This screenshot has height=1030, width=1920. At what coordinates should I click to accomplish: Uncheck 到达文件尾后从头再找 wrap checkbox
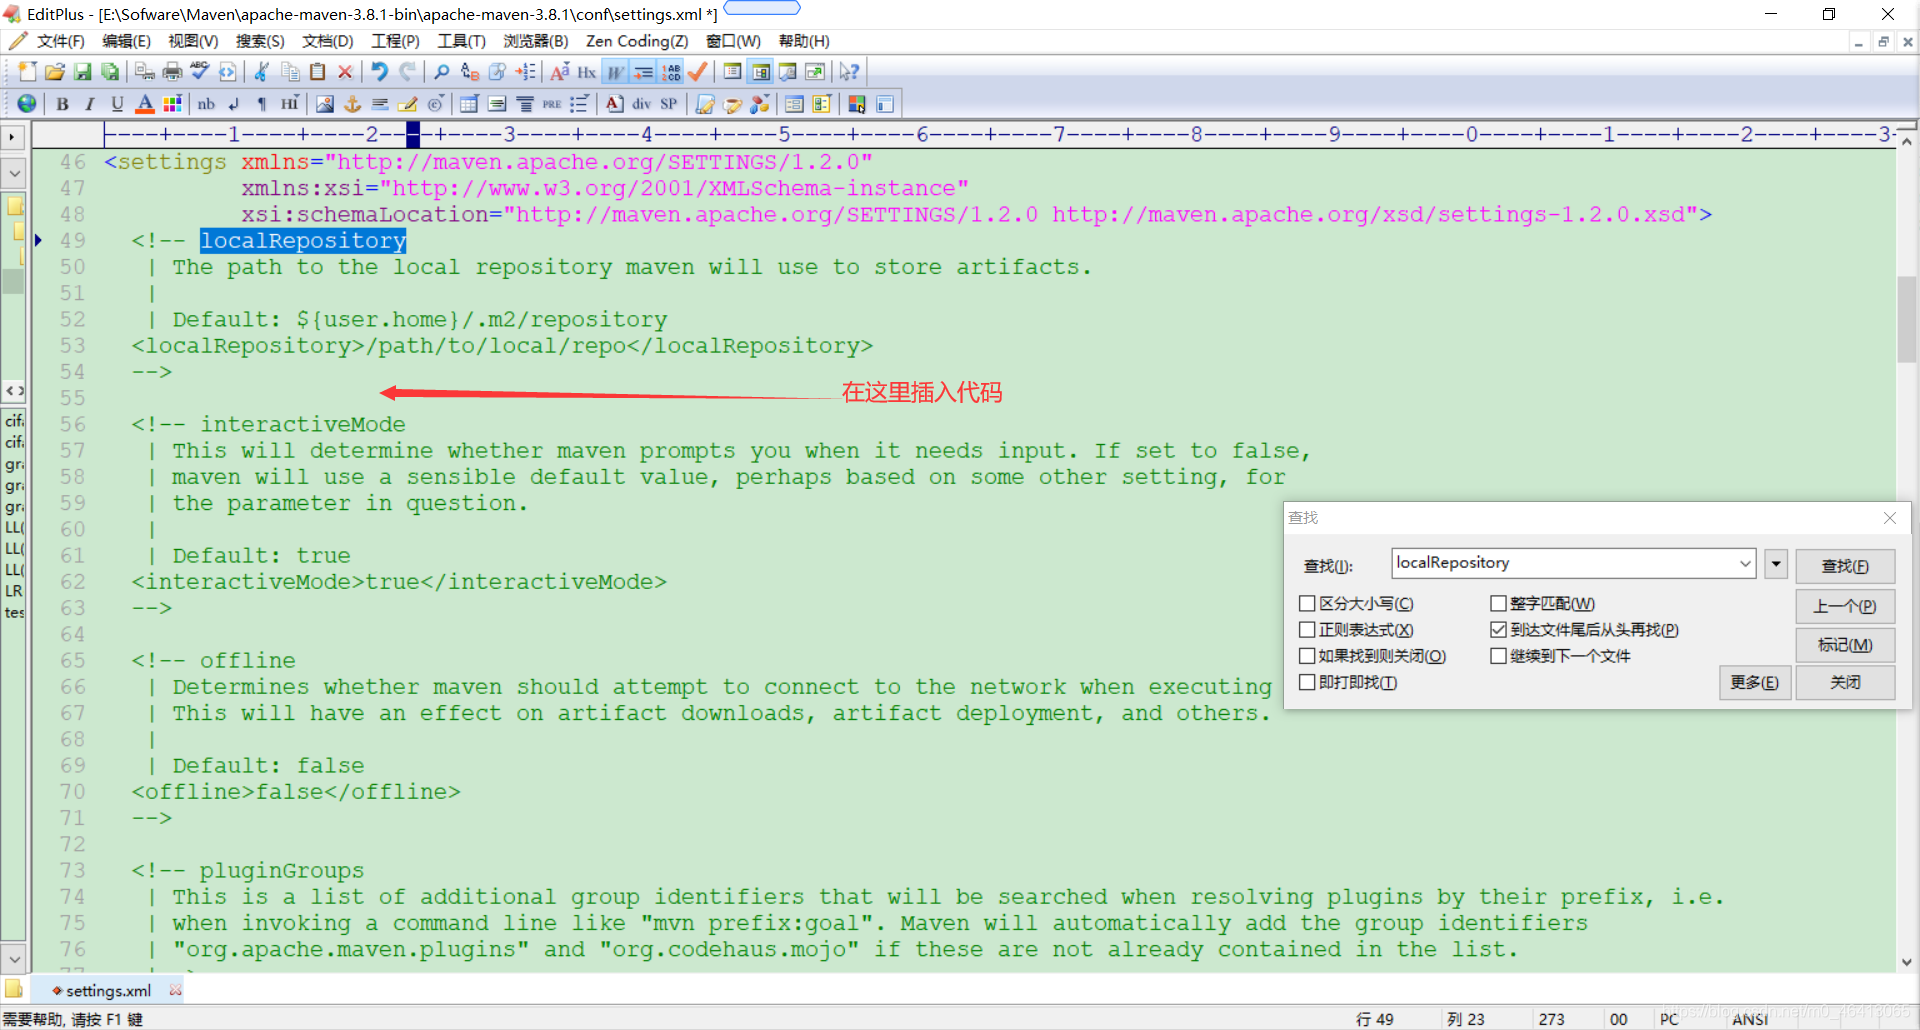pos(1498,630)
